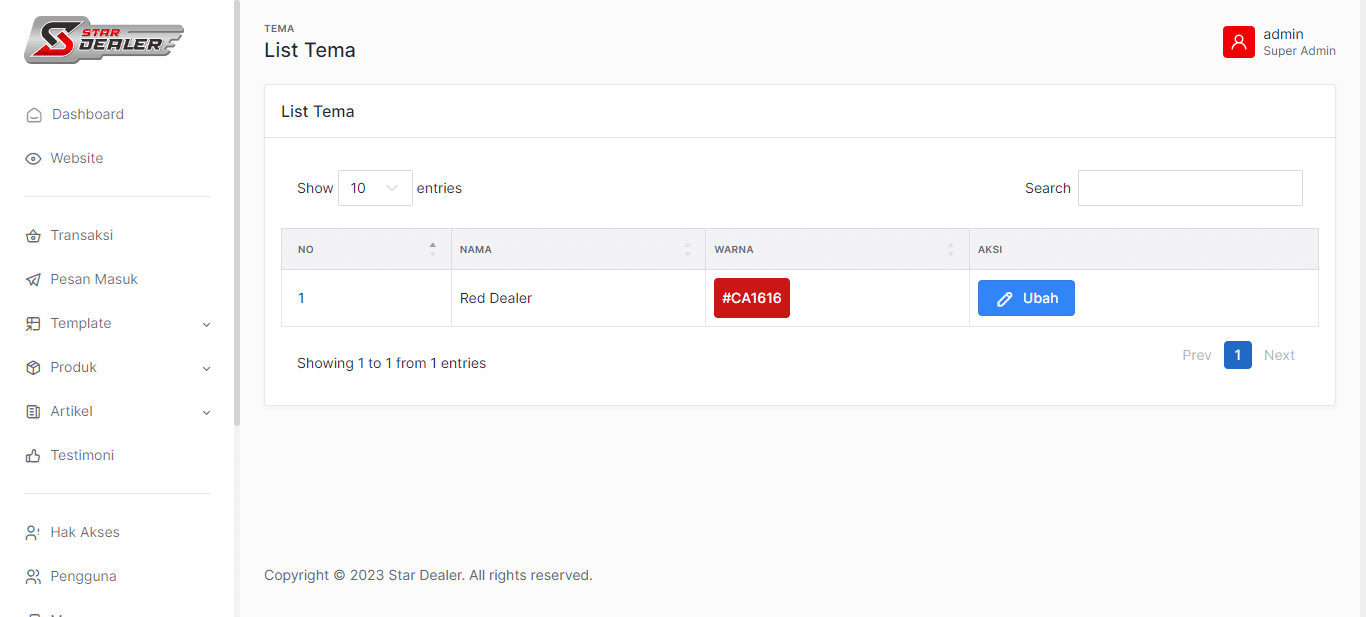Viewport: 1366px width, 617px height.
Task: Click the Hak Akses user icon
Action: coord(33,533)
